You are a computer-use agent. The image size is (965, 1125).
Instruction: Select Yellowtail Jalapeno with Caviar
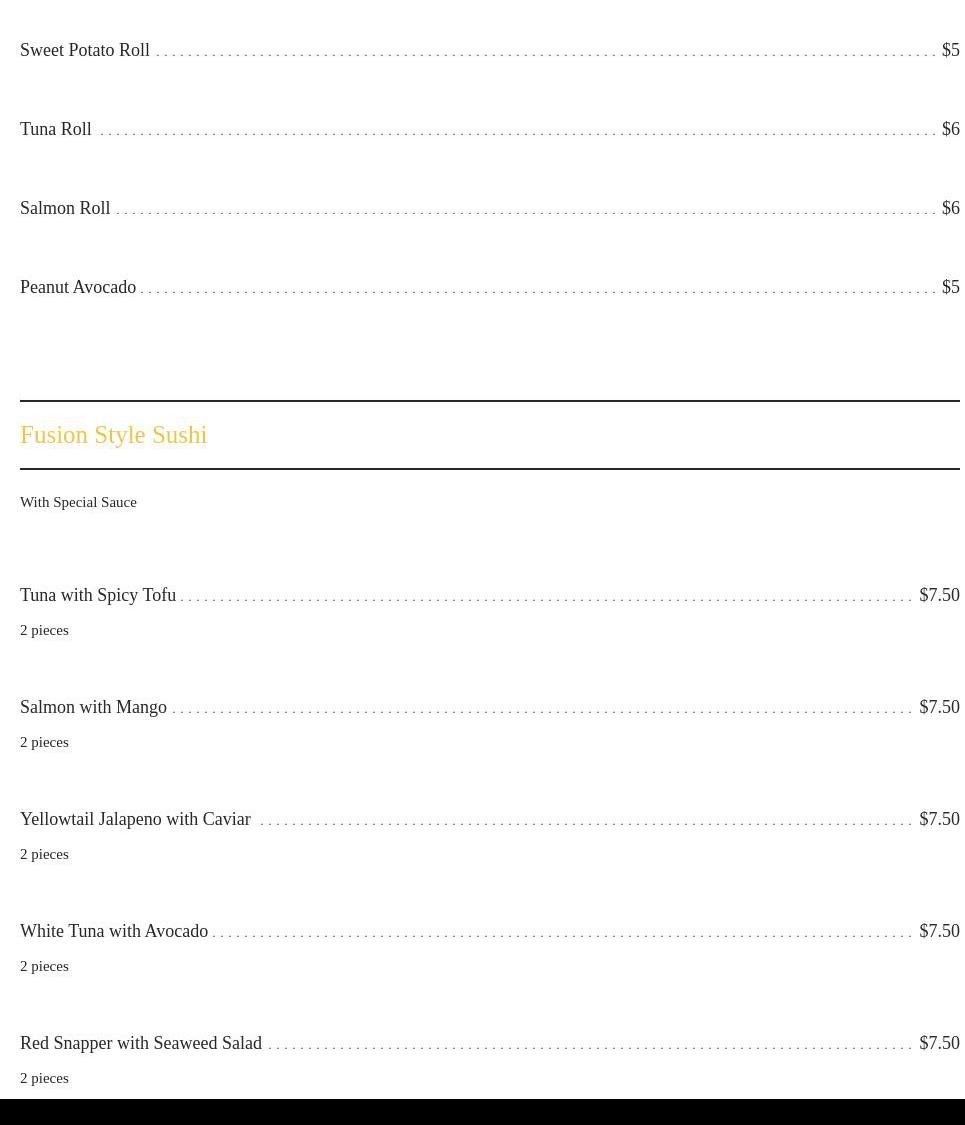tap(136, 819)
